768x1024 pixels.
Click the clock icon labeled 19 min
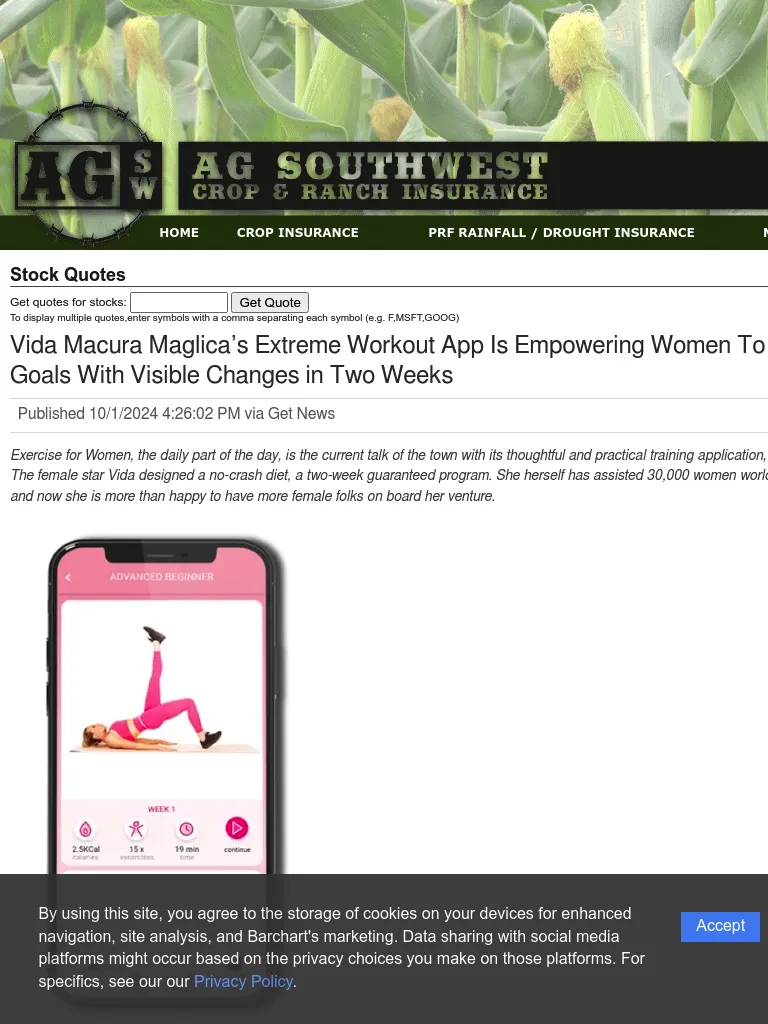pyautogui.click(x=187, y=829)
